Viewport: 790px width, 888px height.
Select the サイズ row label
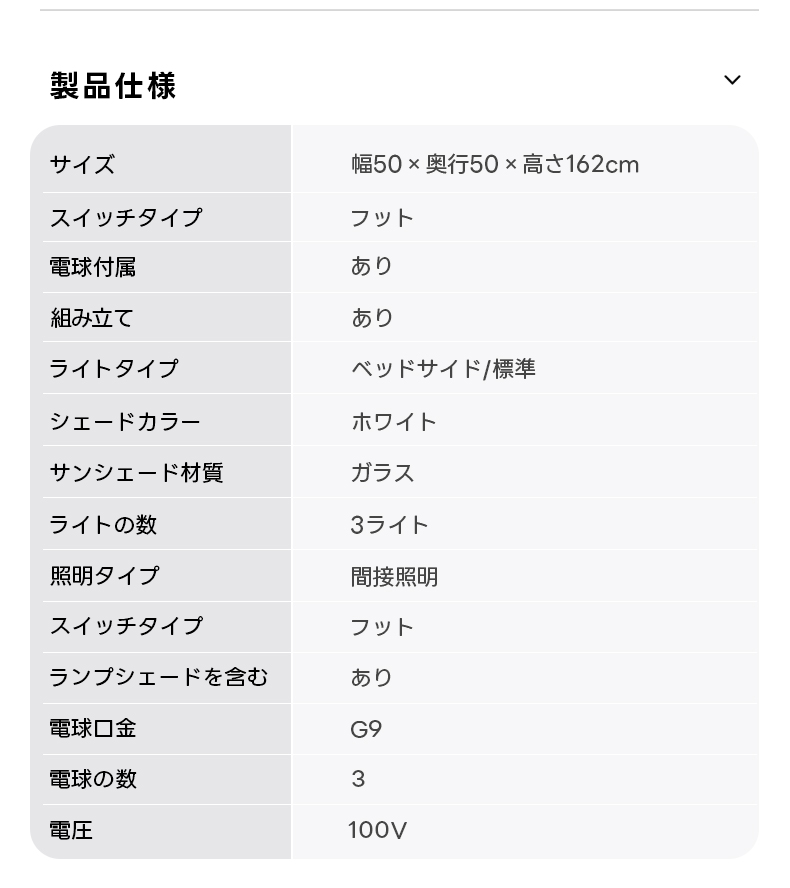pos(83,164)
